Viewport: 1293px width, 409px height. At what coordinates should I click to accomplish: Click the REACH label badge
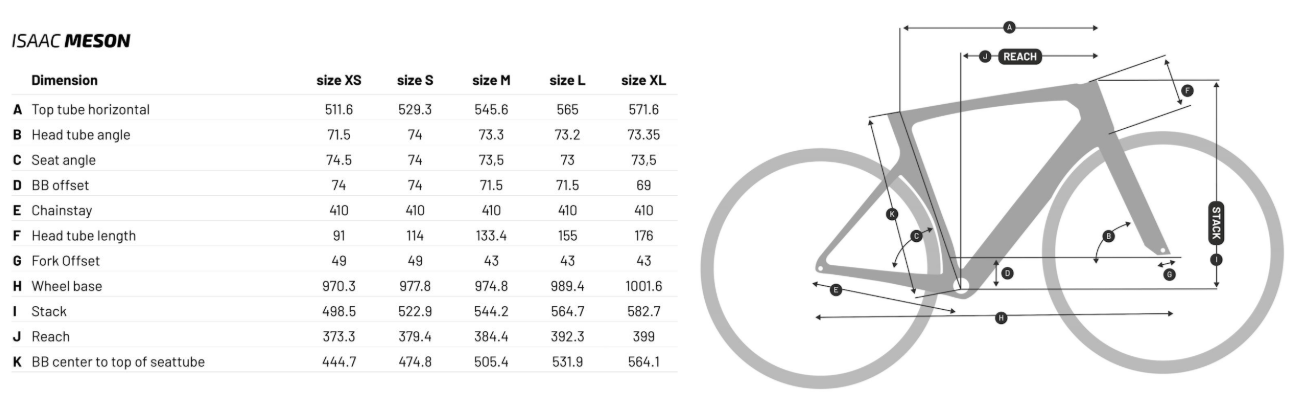[1020, 57]
